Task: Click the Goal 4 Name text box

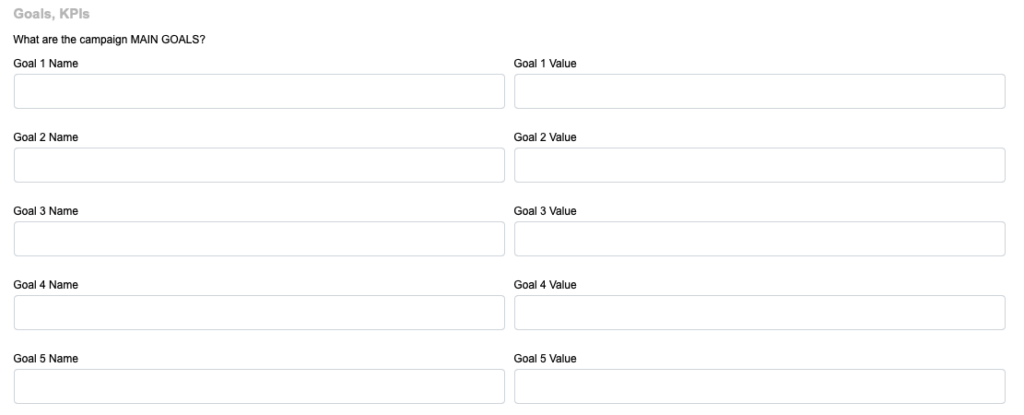Action: (x=259, y=313)
